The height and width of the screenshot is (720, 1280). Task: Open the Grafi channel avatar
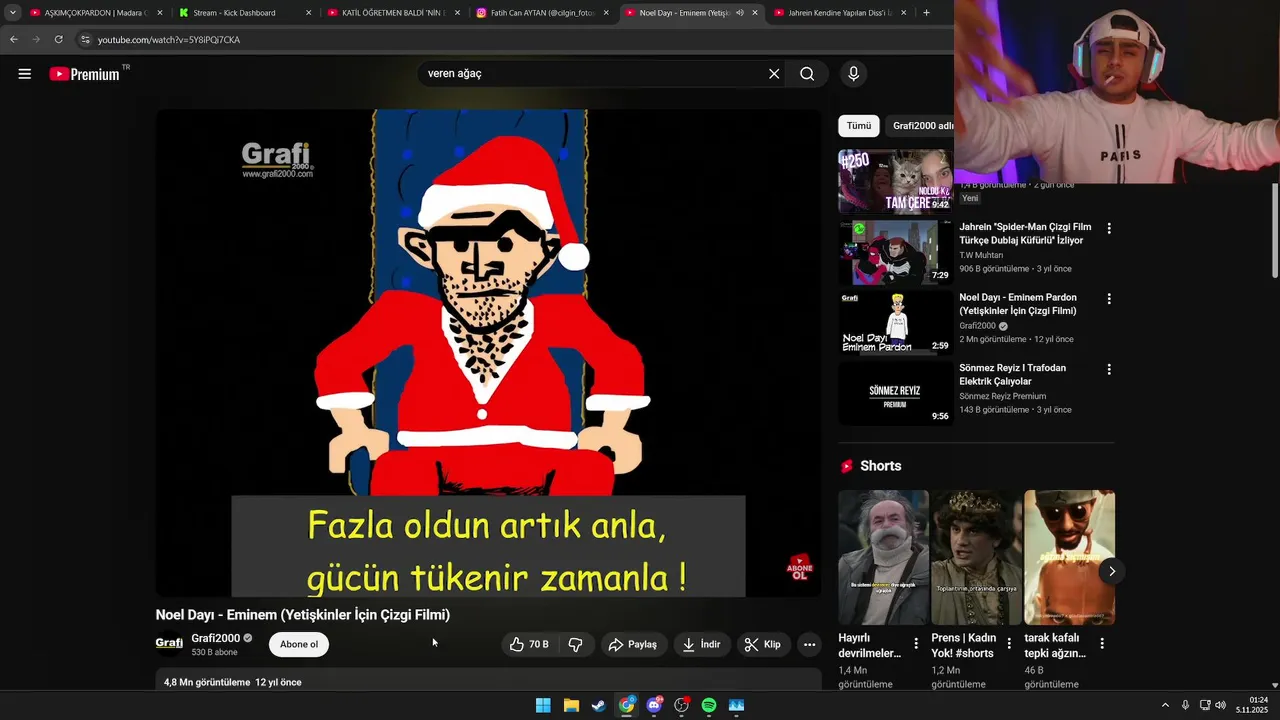pos(169,643)
